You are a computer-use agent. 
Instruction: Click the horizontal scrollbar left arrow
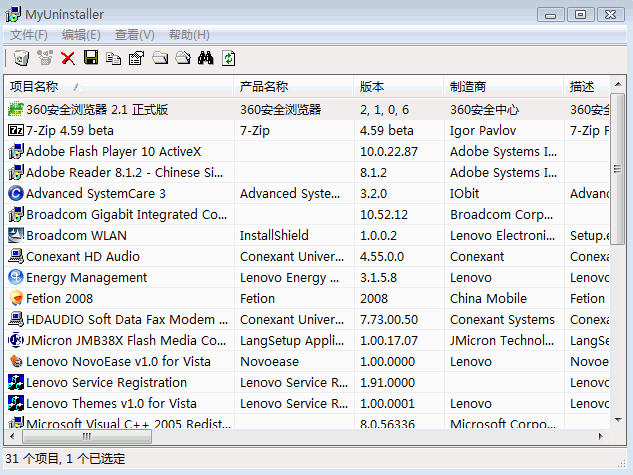(x=12, y=436)
